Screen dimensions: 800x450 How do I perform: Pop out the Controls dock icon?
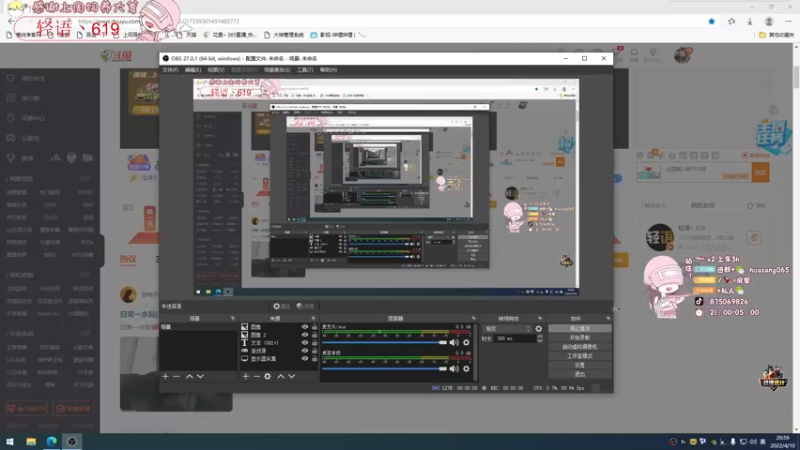[608, 318]
